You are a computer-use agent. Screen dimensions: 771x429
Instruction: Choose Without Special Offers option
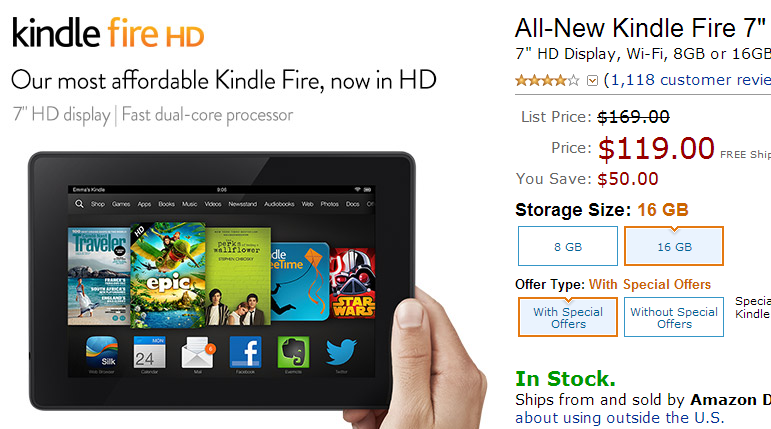[x=674, y=317]
